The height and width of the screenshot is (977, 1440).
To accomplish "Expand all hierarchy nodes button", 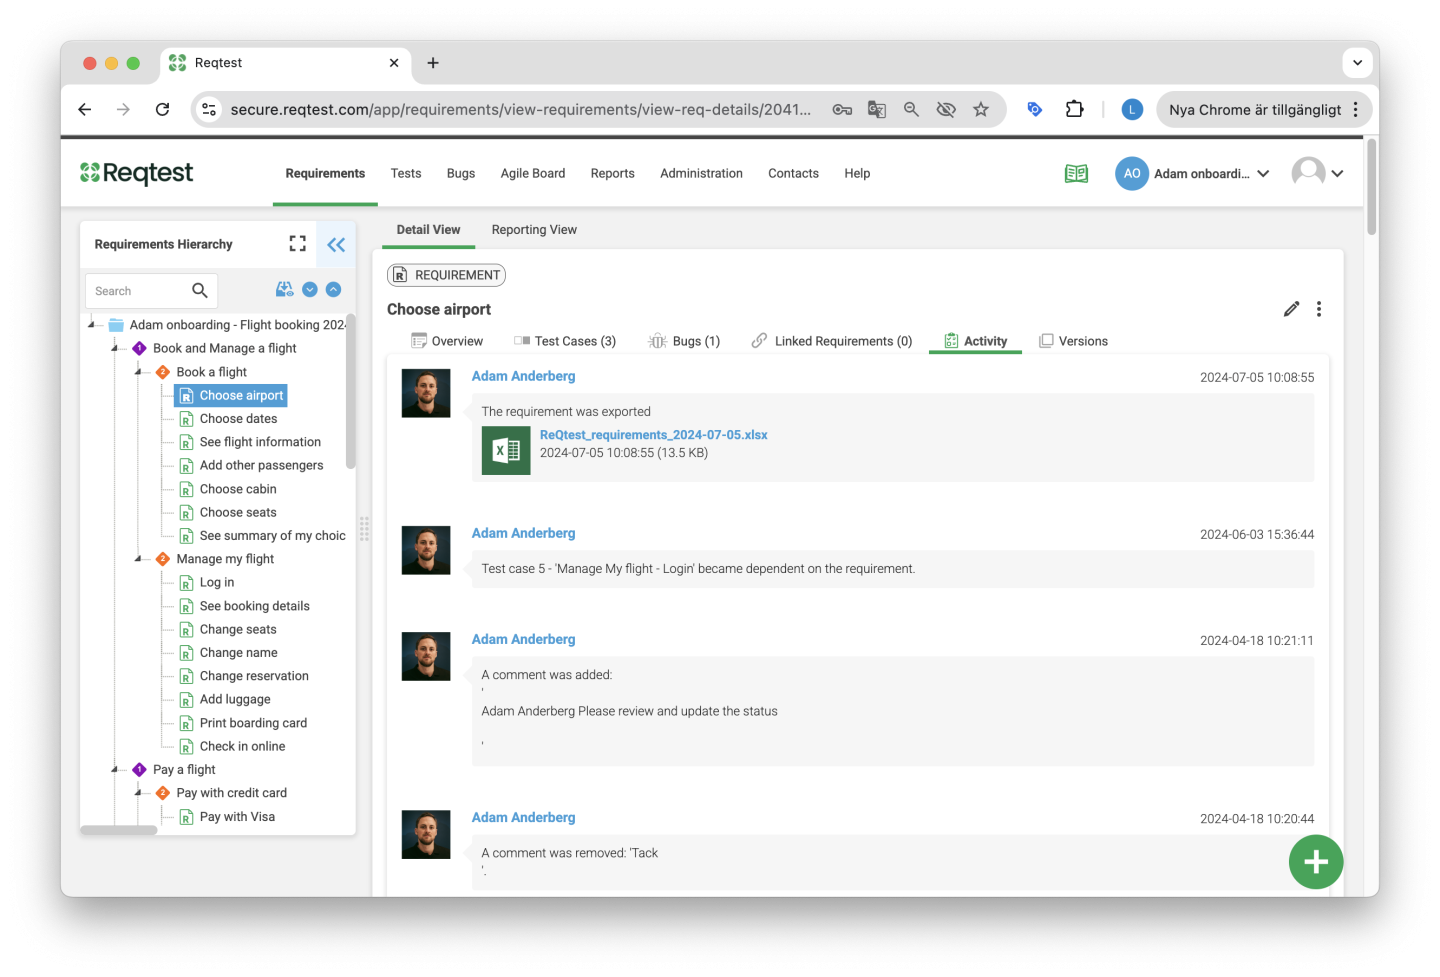I will click(310, 289).
